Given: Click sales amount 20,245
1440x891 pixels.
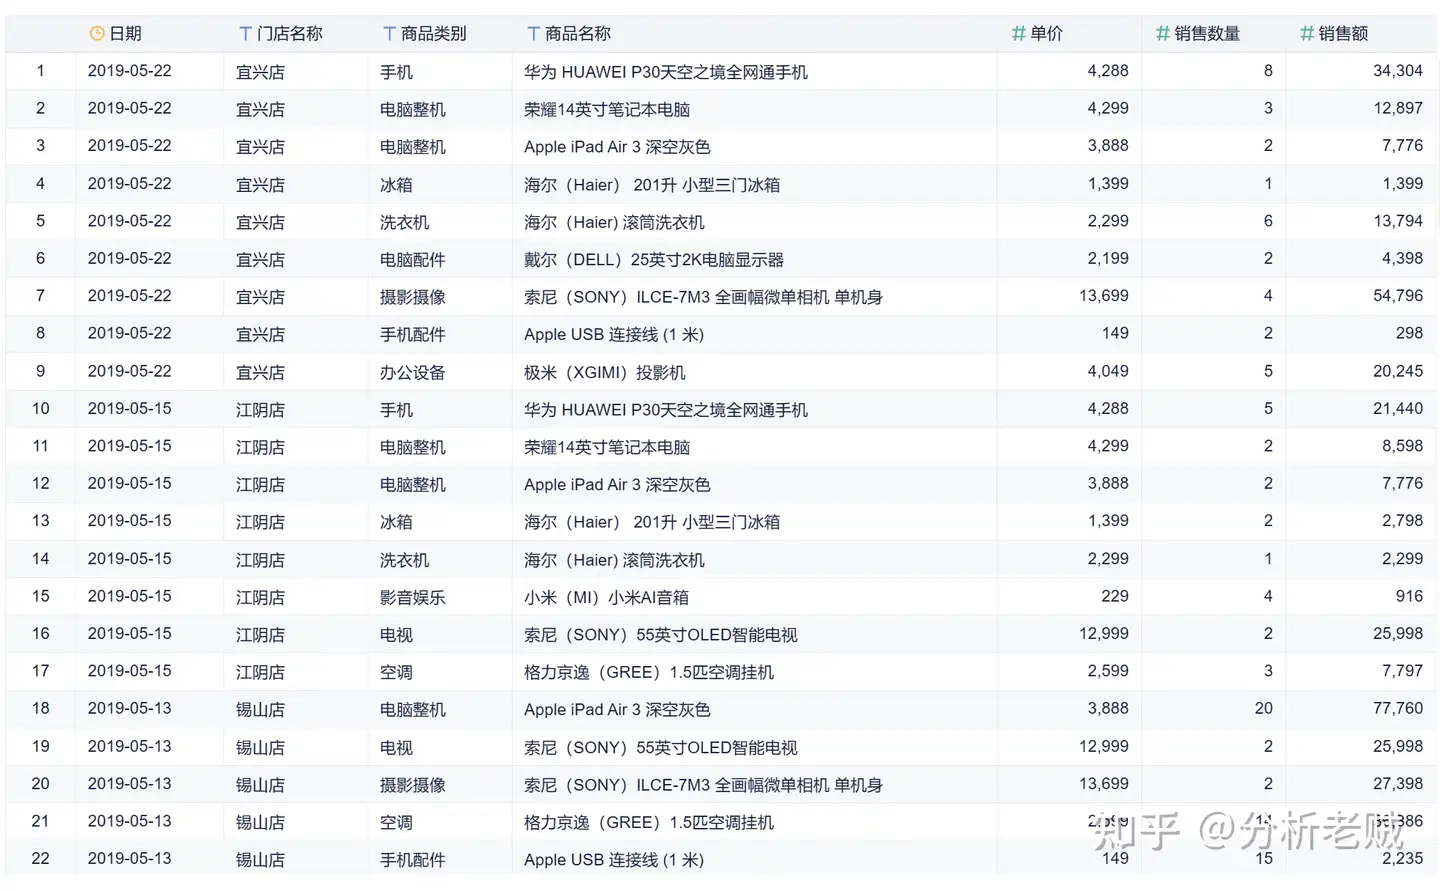Looking at the screenshot, I should pyautogui.click(x=1398, y=371).
